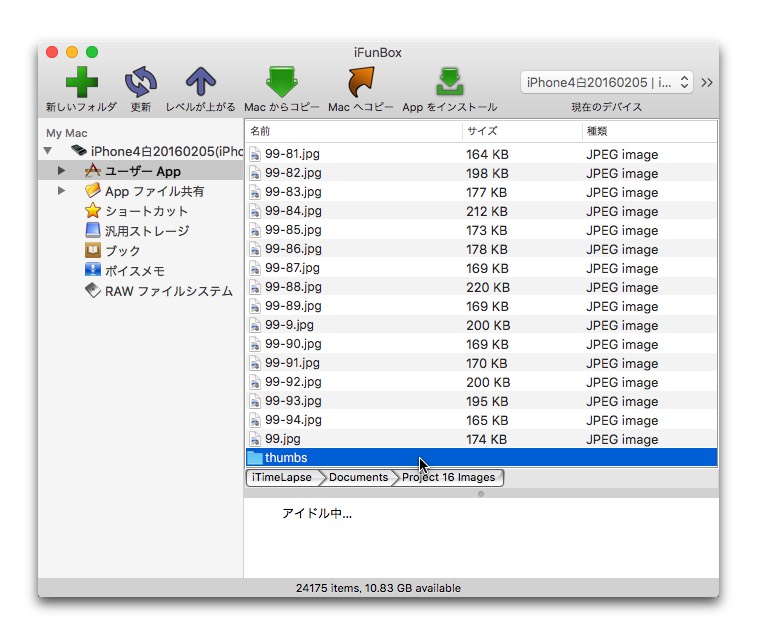This screenshot has height=640, width=758.
Task: Select file 99-84.jpg
Action: coord(481,211)
